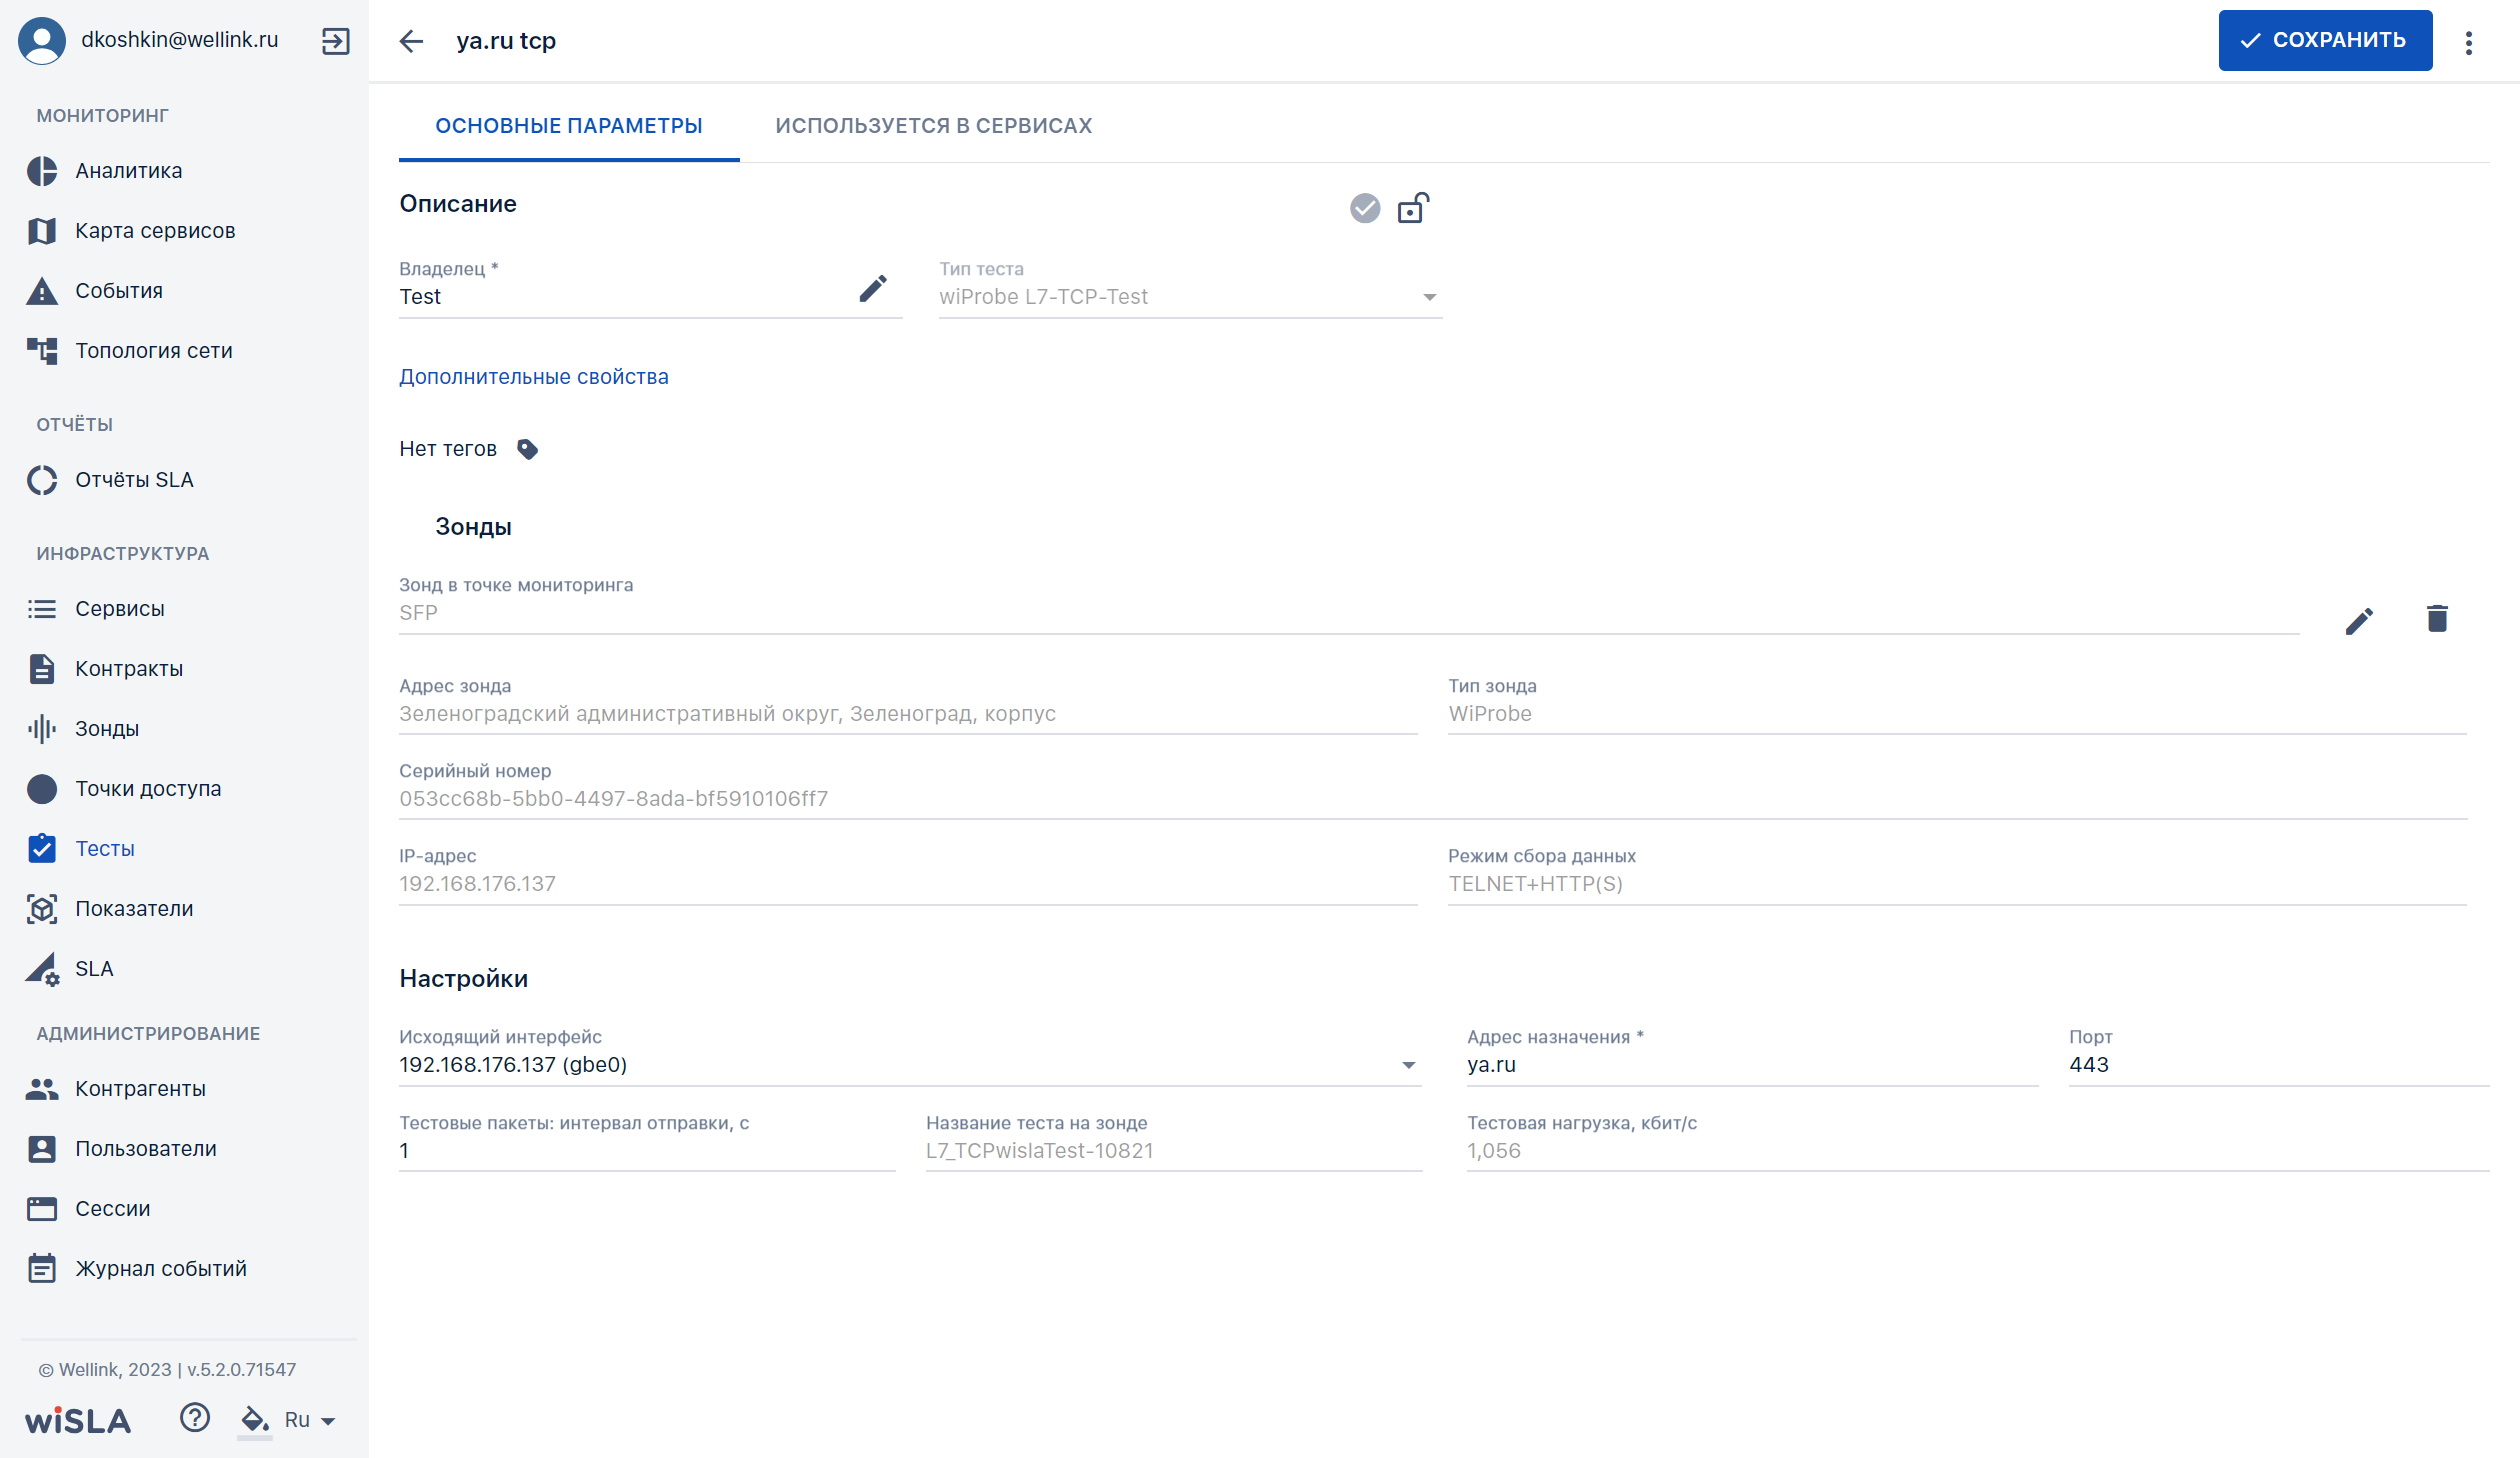Open Зонды in the sidebar

pyautogui.click(x=107, y=729)
